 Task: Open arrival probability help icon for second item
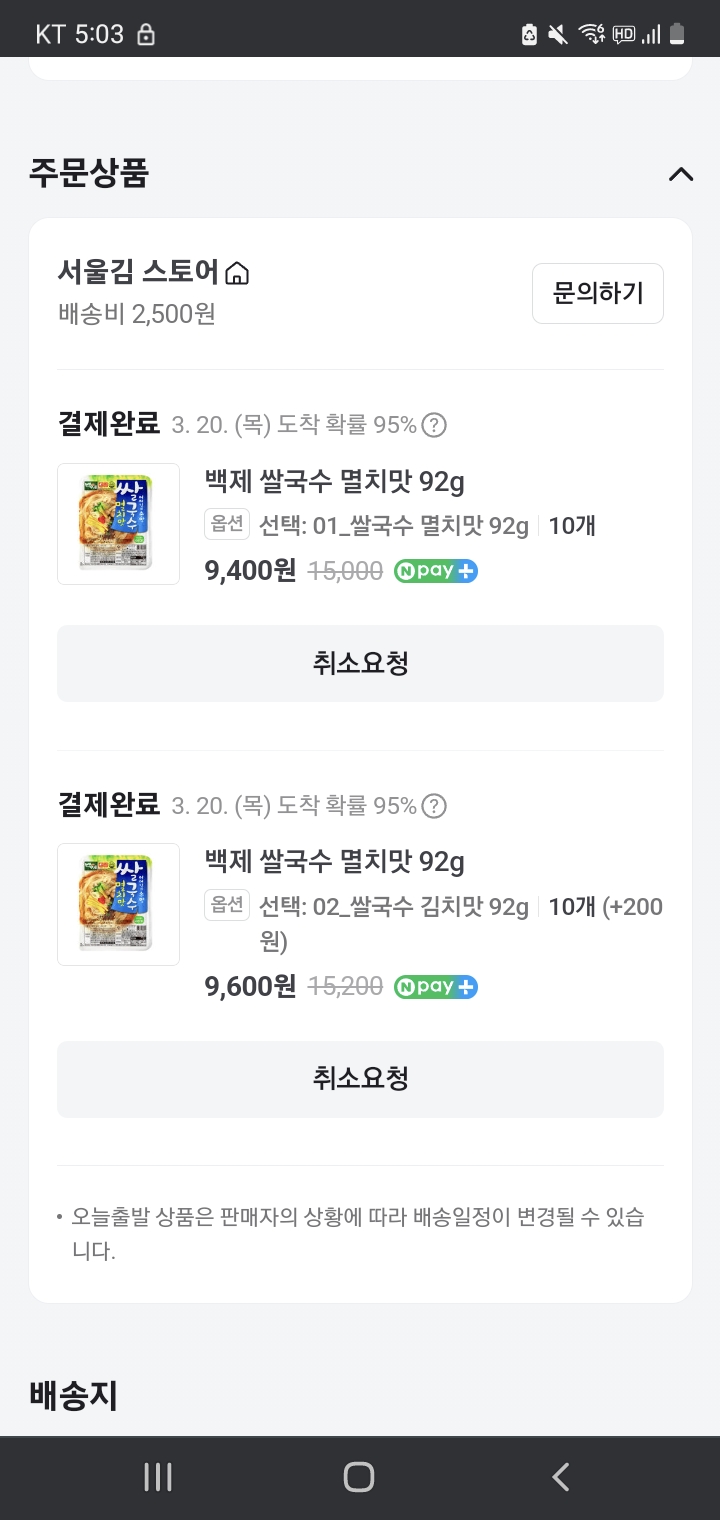click(433, 805)
